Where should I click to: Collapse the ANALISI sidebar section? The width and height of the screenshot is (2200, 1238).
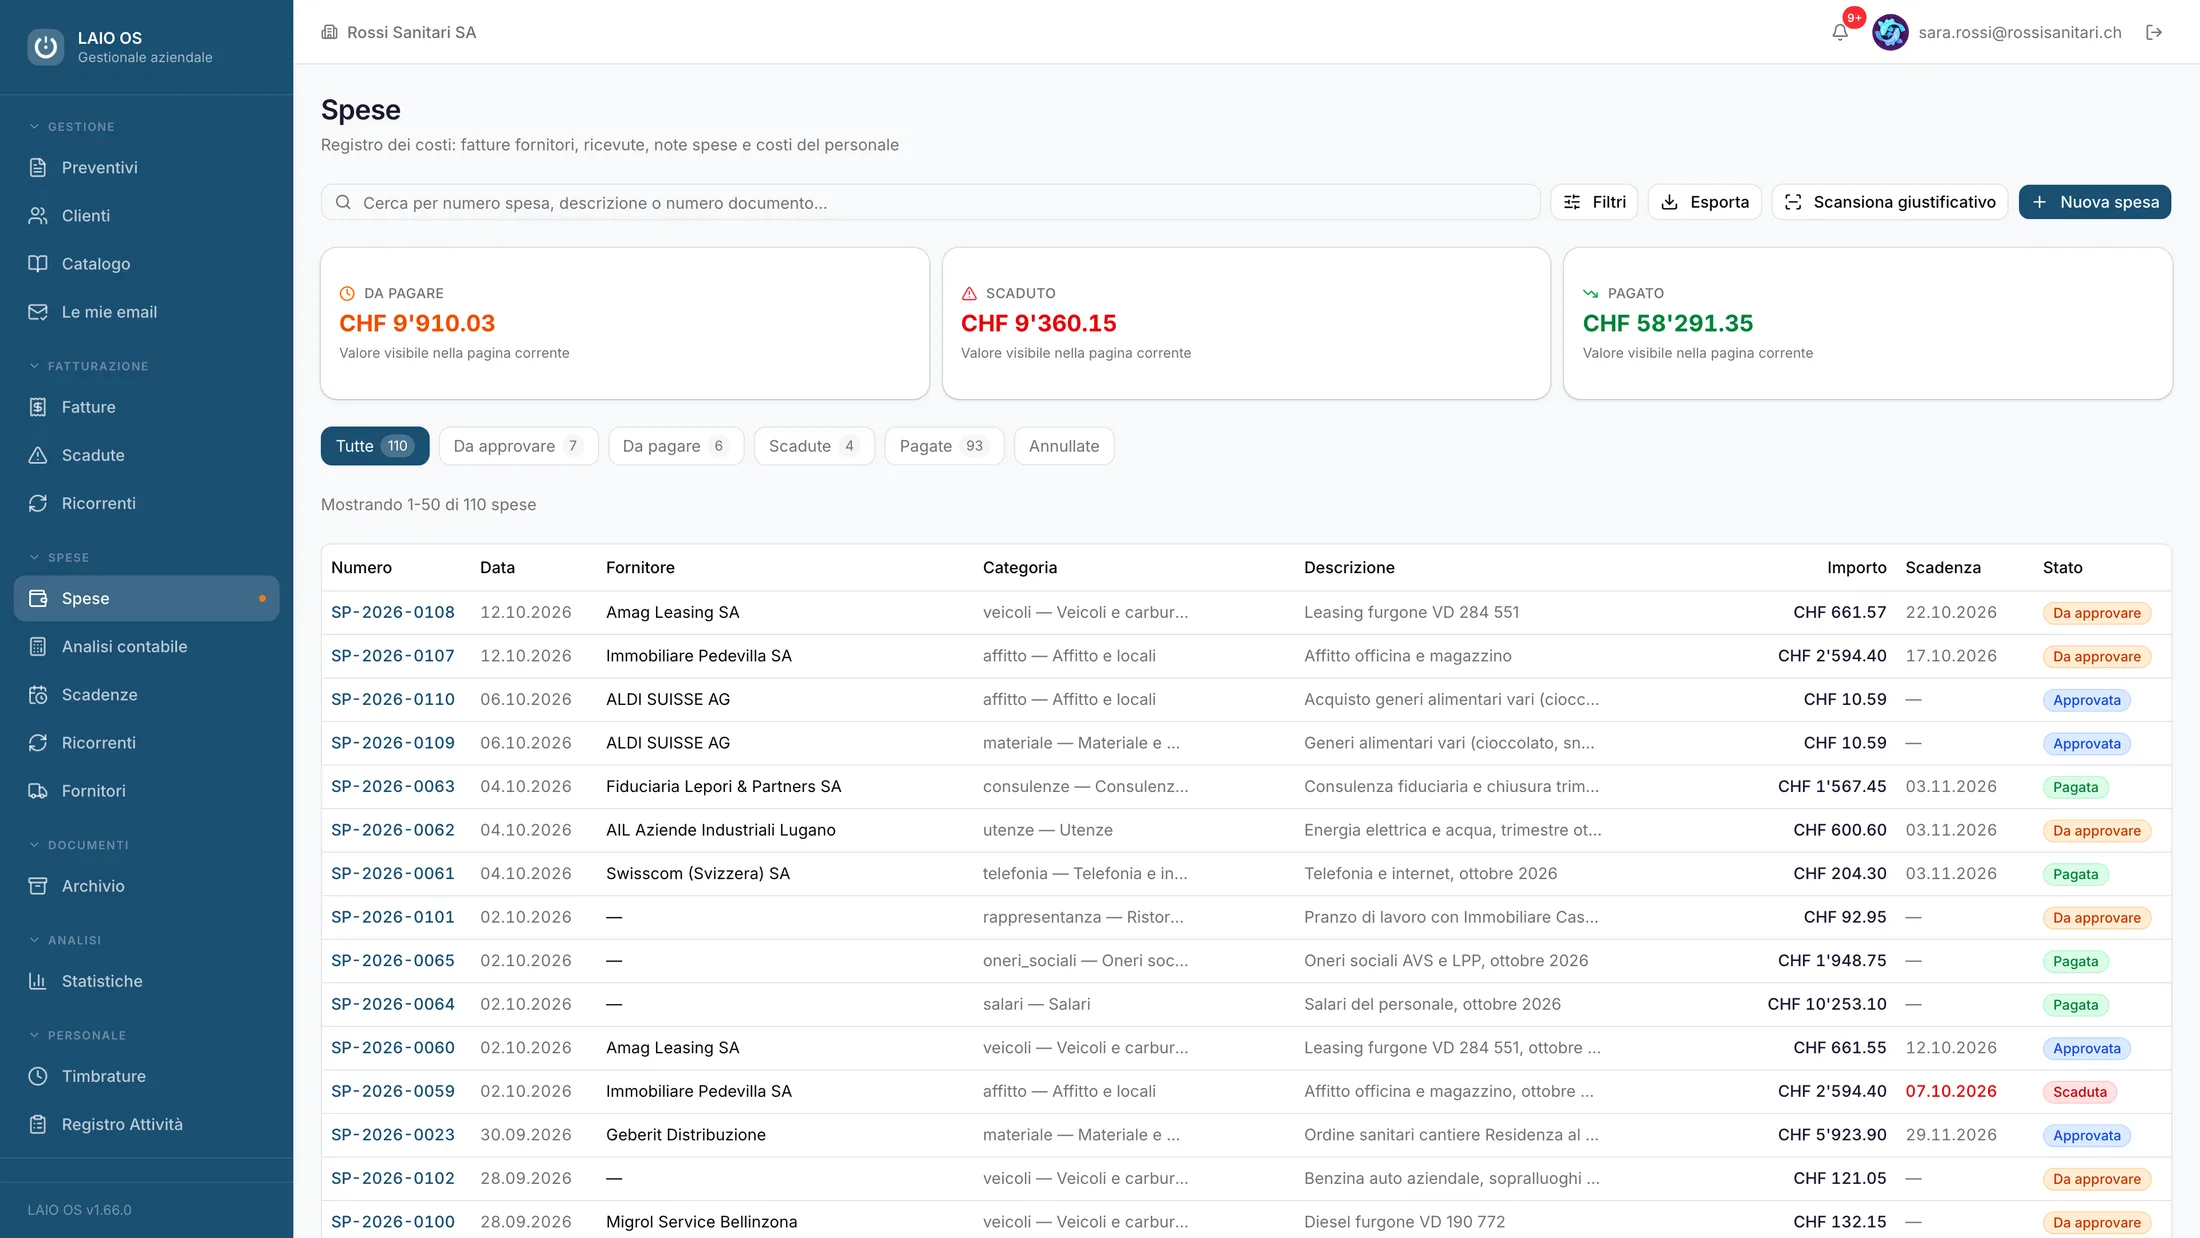65,940
